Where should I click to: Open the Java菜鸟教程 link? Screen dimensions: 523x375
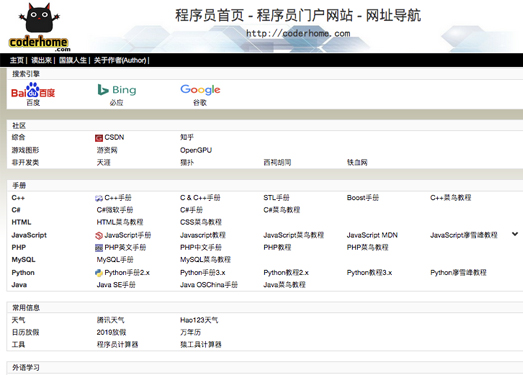pyautogui.click(x=285, y=285)
